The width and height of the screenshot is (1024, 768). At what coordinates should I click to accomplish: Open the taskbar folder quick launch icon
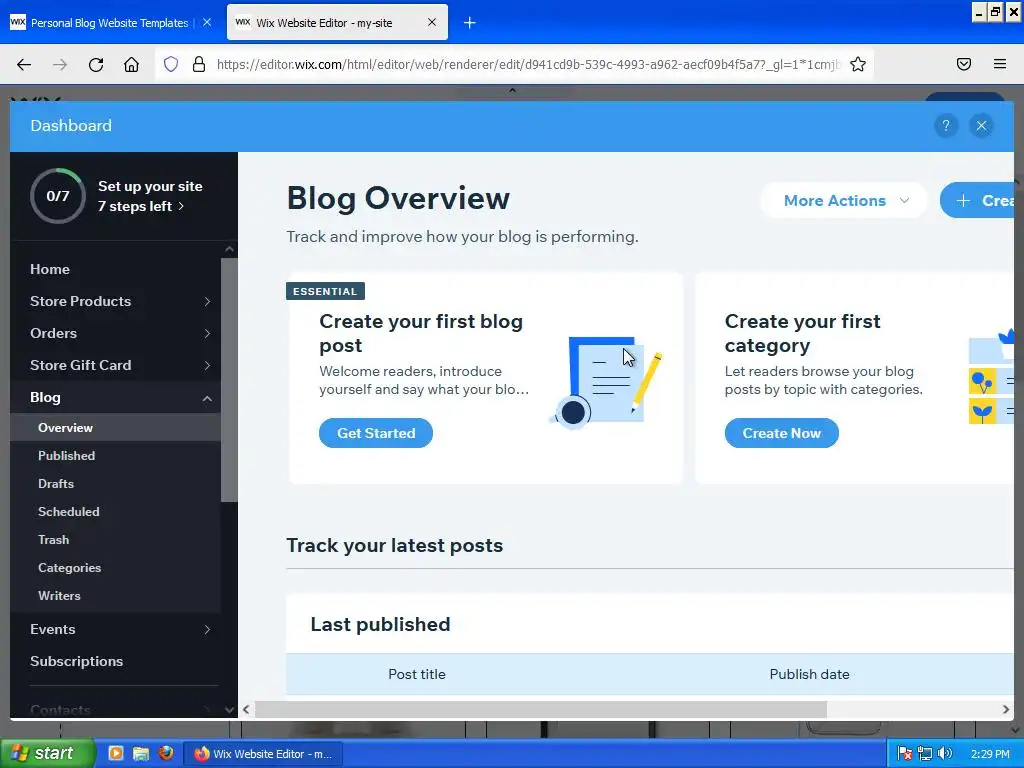pos(141,754)
